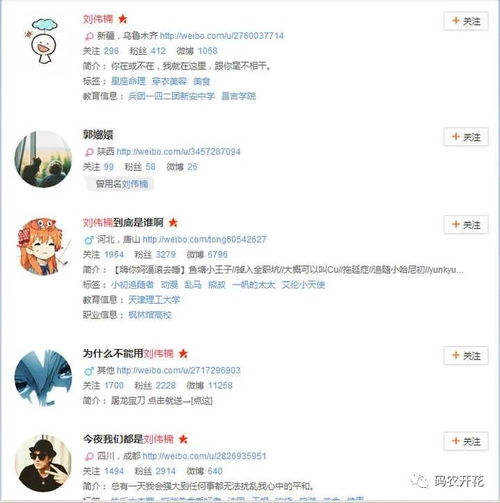Open the 昌吉学院 education link

(x=239, y=96)
